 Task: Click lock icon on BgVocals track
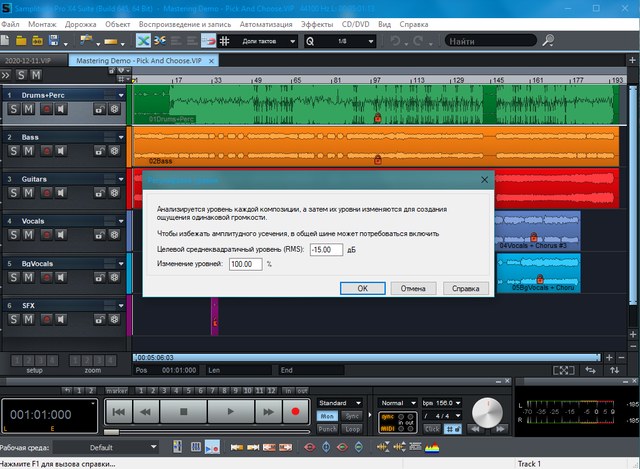tap(100, 277)
